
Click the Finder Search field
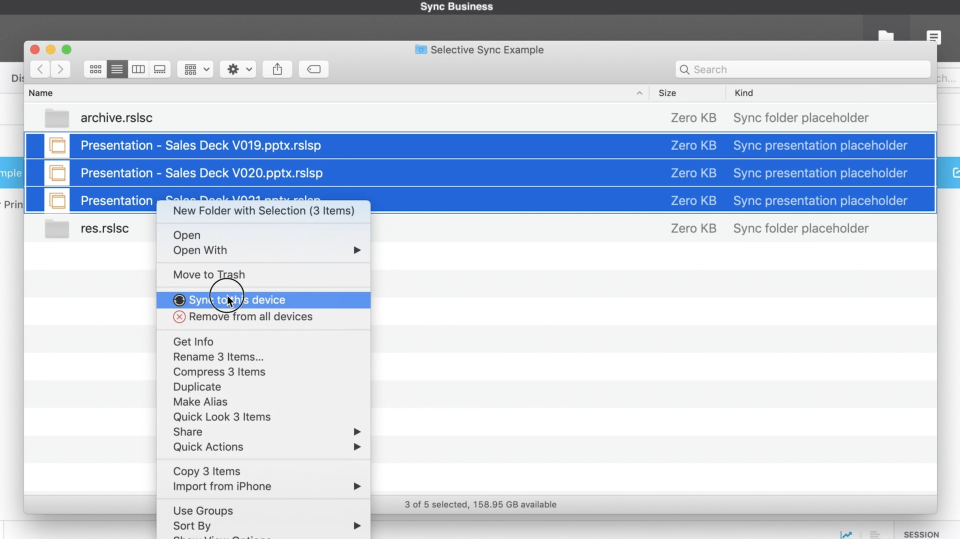(803, 69)
